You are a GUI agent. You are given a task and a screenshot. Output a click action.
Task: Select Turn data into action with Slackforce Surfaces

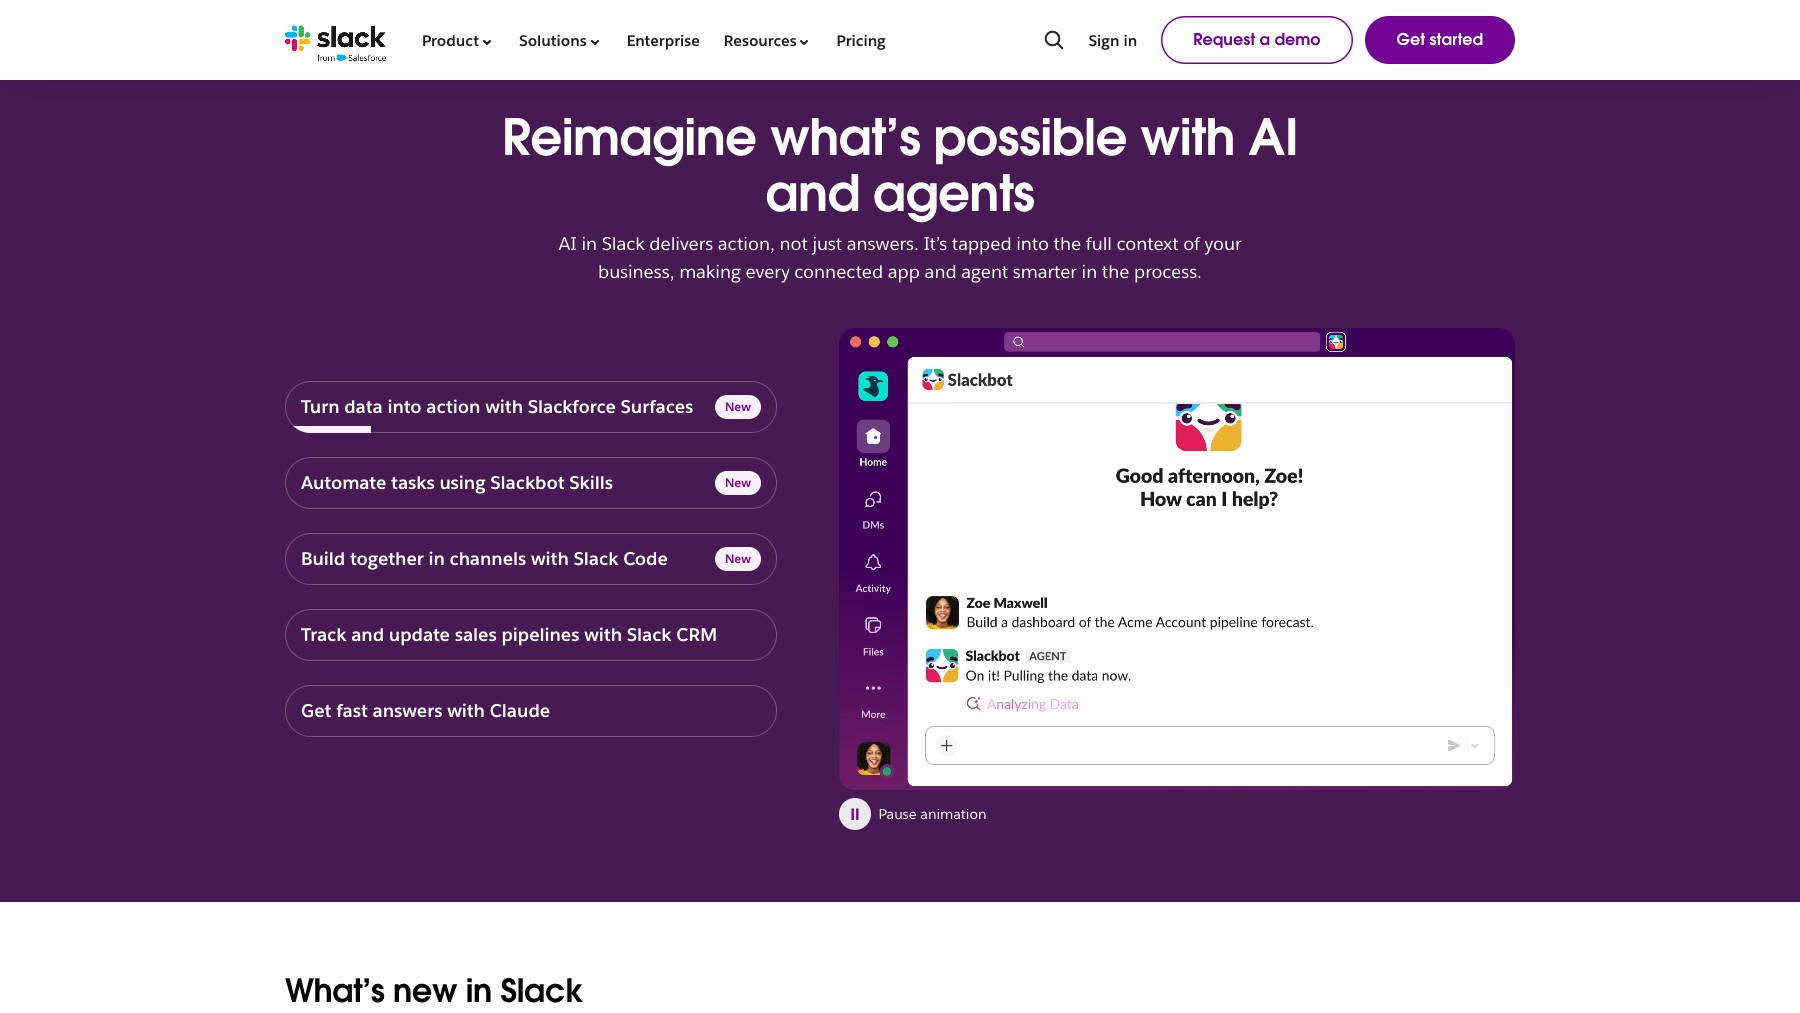click(x=531, y=407)
